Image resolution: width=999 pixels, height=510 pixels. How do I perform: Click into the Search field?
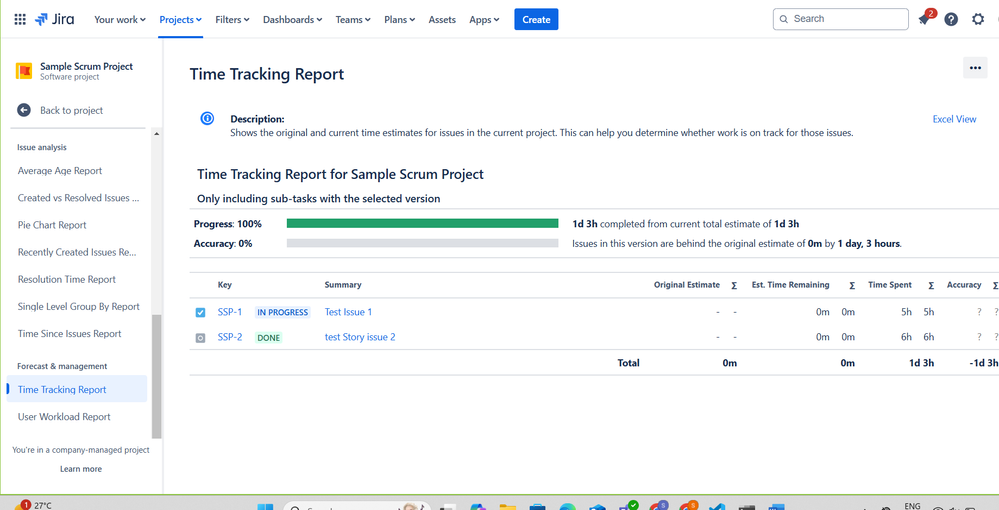click(840, 19)
